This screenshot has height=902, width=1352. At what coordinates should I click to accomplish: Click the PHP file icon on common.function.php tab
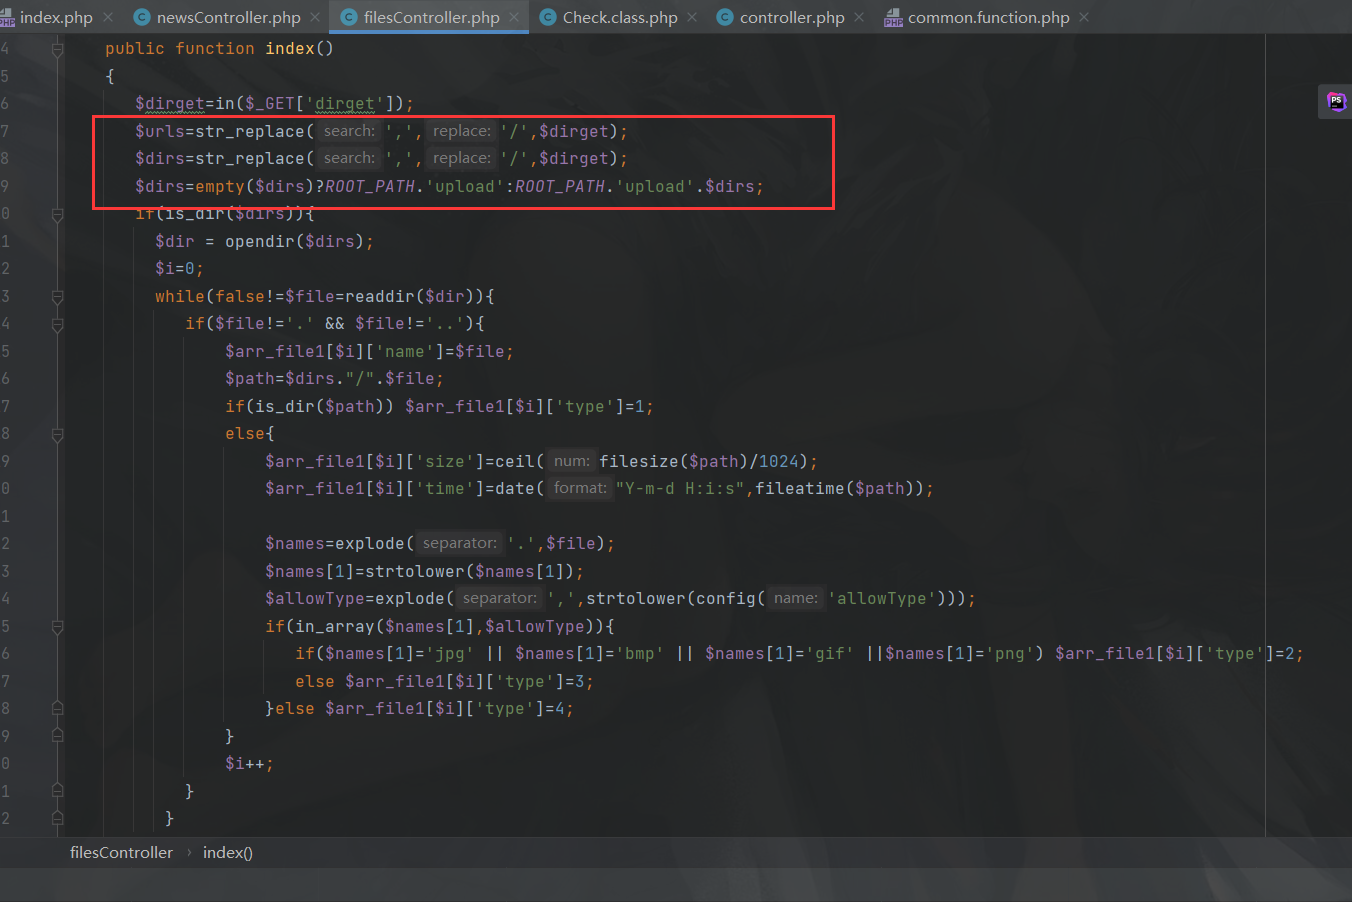tap(893, 17)
